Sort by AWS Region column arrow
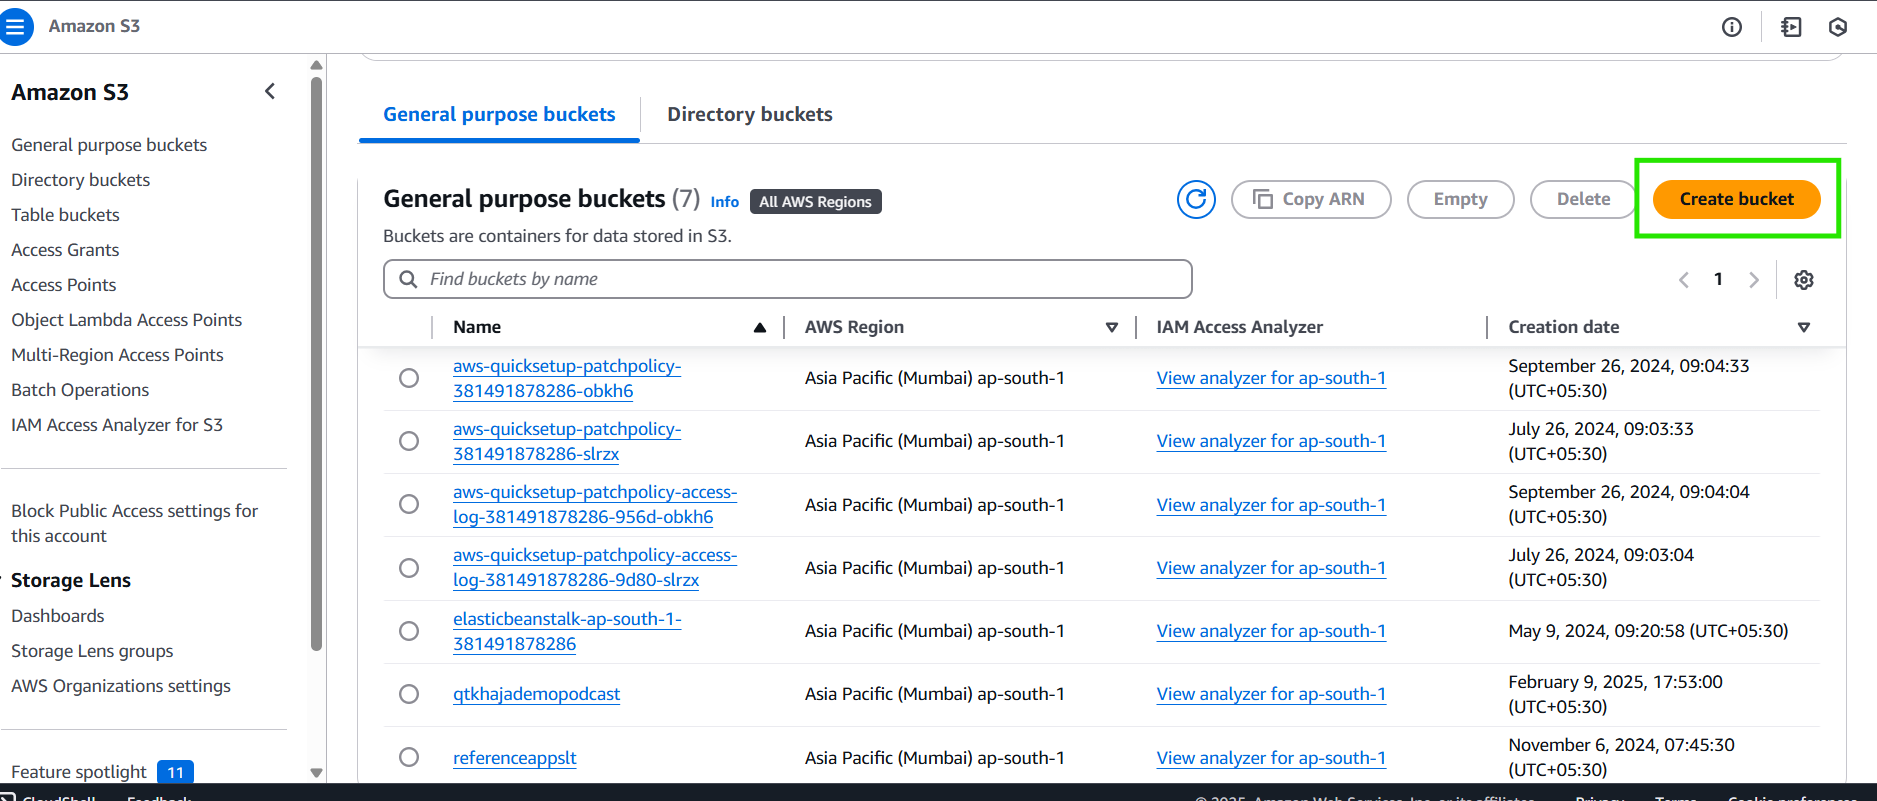Image resolution: width=1877 pixels, height=801 pixels. pos(1112,327)
